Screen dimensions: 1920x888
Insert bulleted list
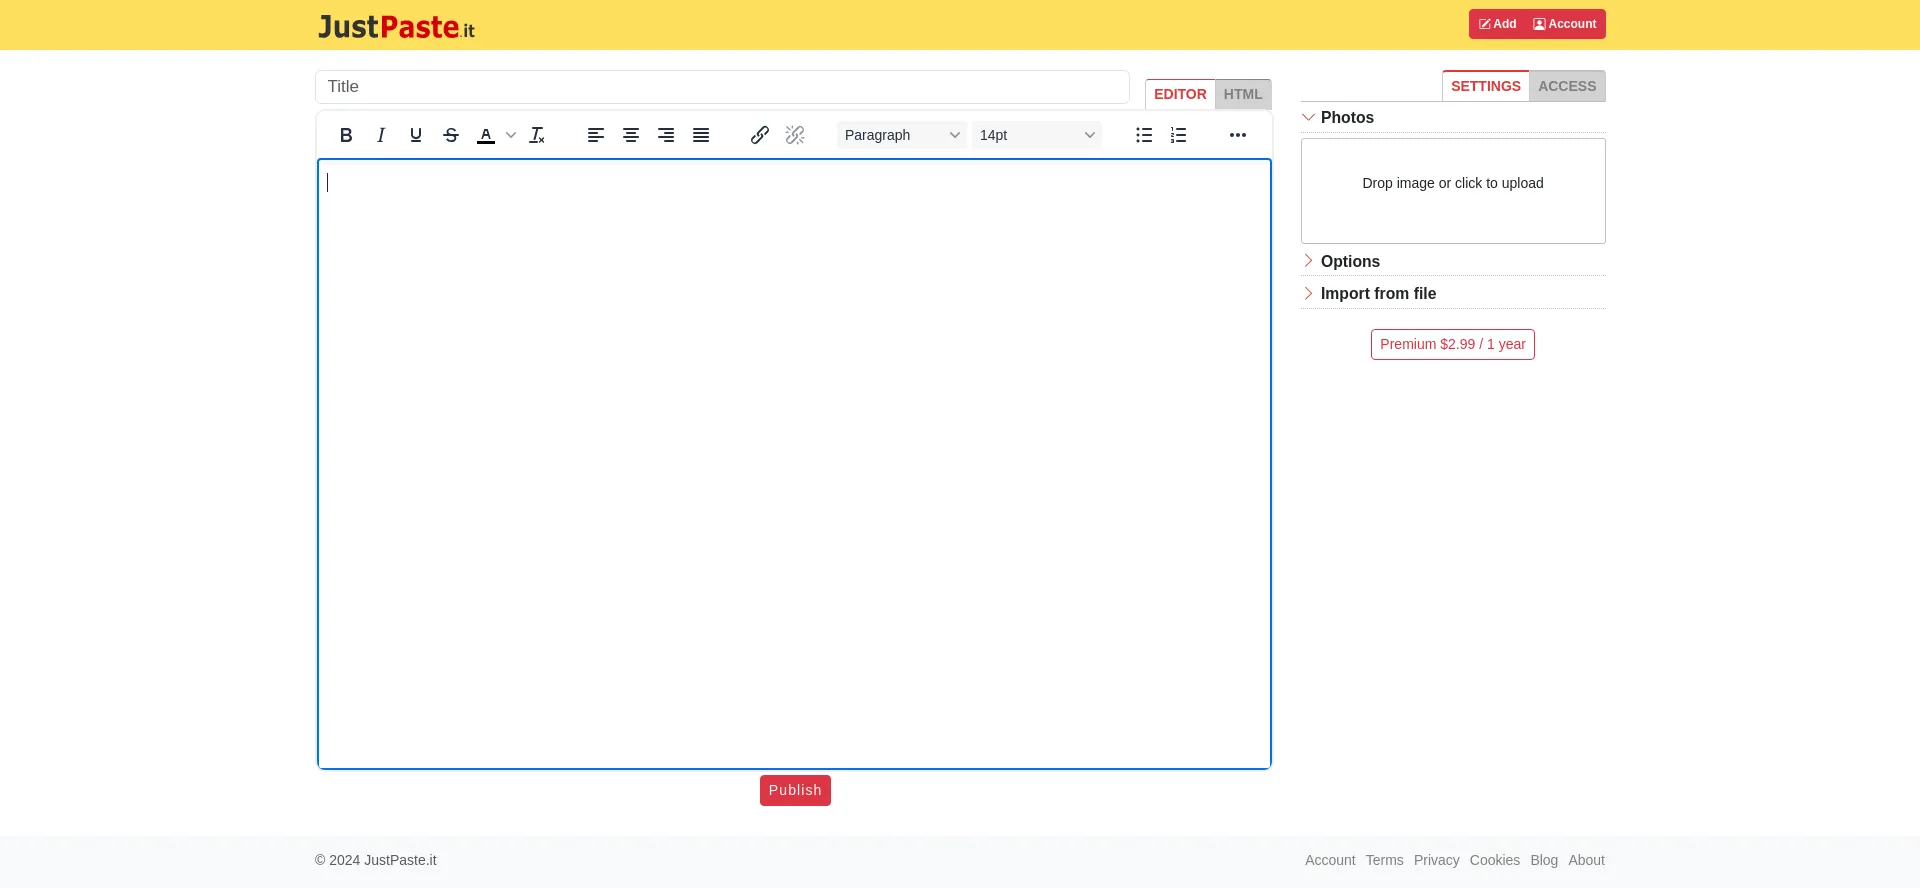(x=1144, y=135)
